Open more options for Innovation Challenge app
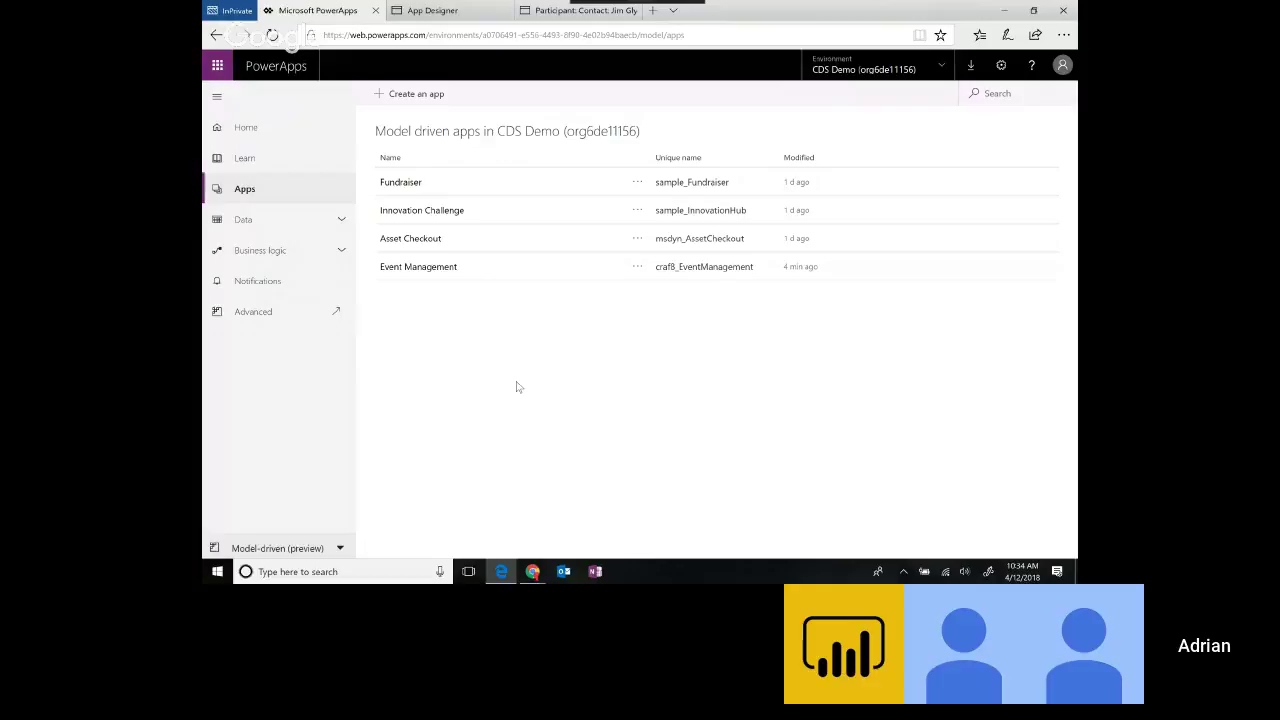 point(637,210)
